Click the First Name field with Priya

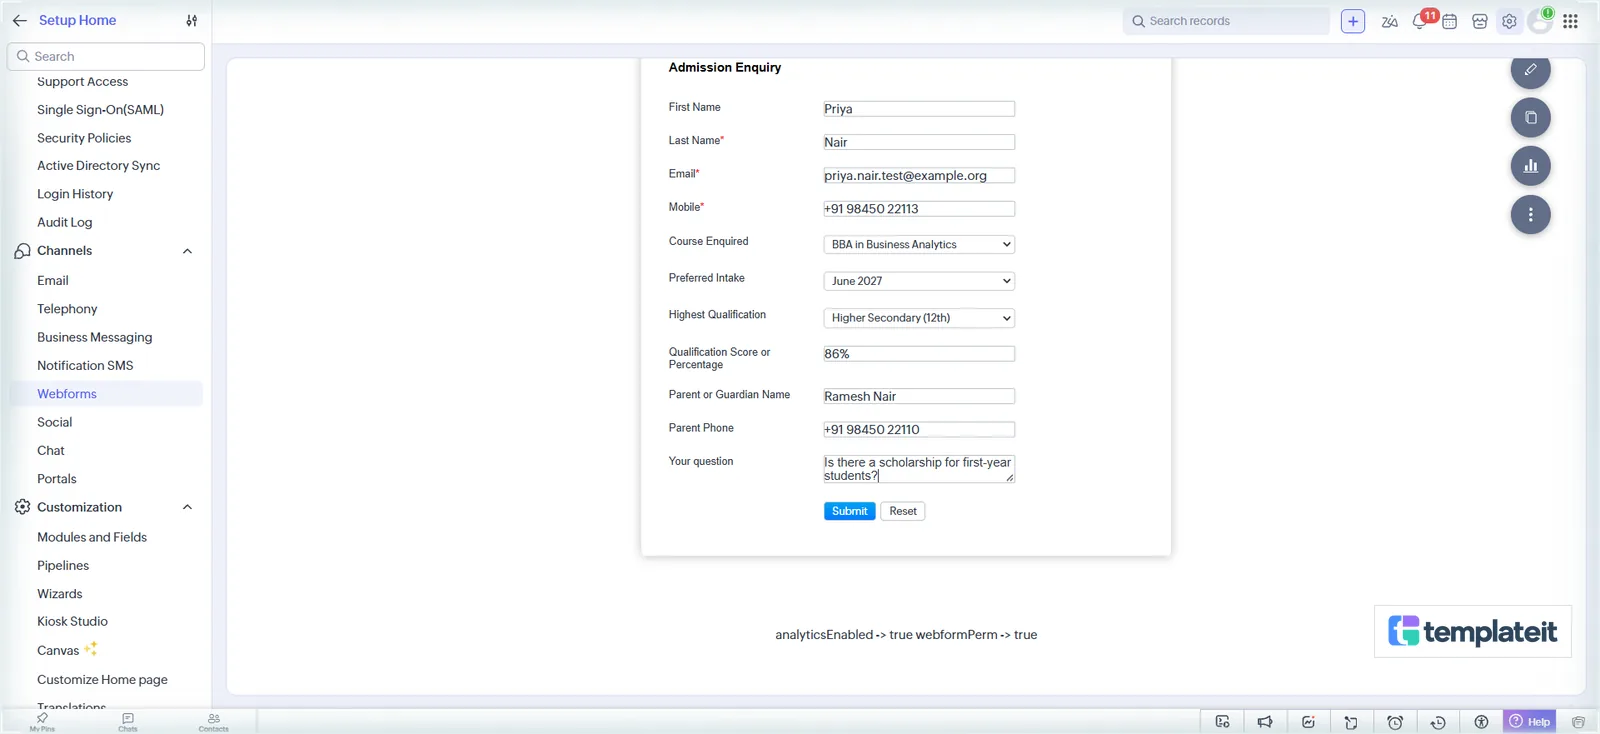tap(919, 109)
